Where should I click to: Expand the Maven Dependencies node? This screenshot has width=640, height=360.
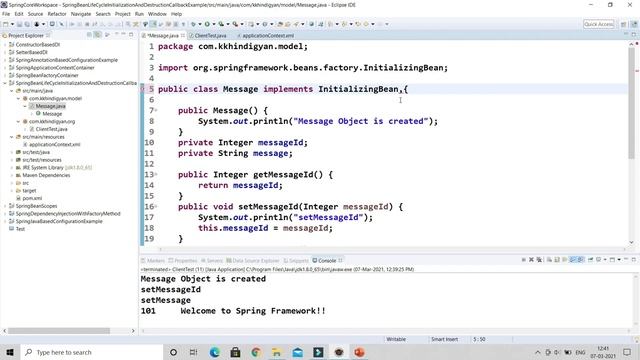pos(11,175)
